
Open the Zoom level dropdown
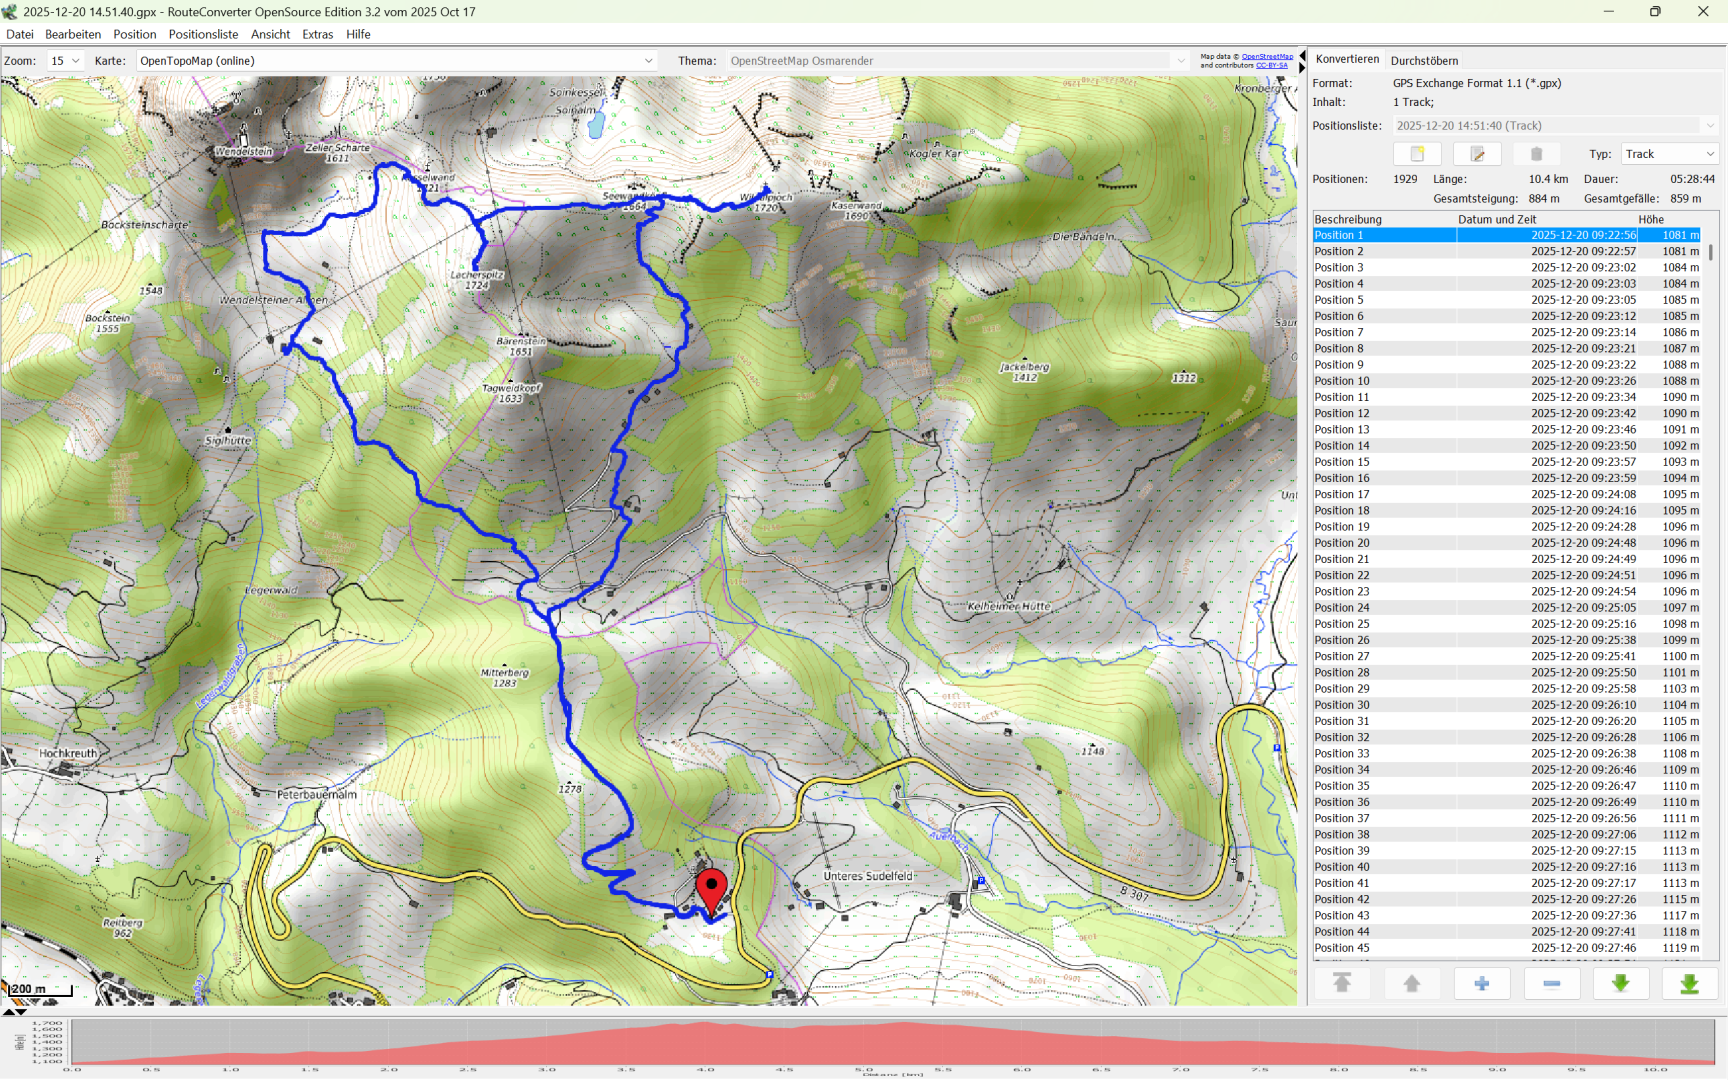[66, 61]
